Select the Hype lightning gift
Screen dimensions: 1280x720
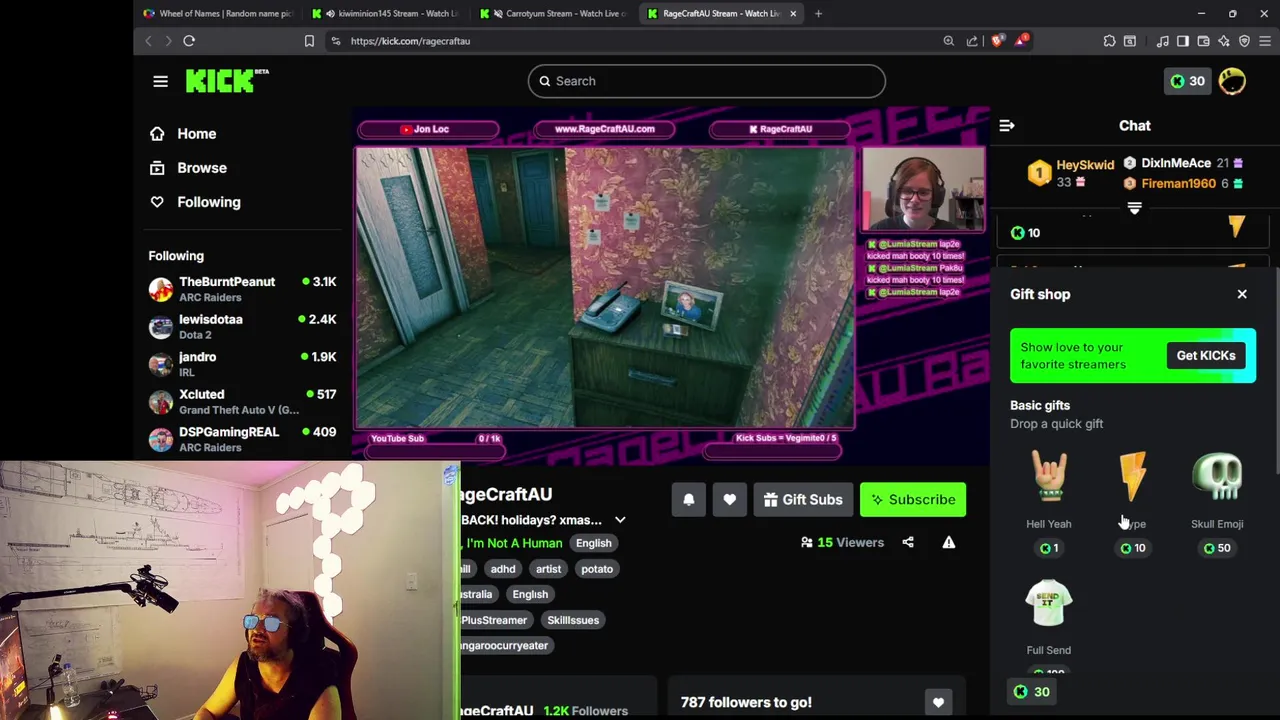pos(1133,501)
